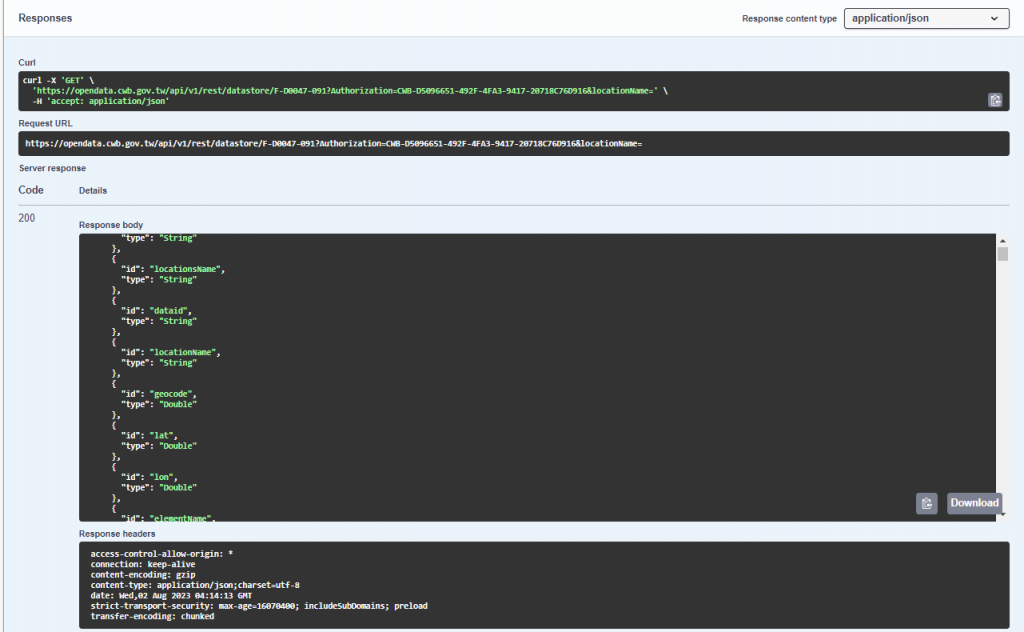Select the curl command text block
This screenshot has height=632, width=1024.
tap(513, 91)
